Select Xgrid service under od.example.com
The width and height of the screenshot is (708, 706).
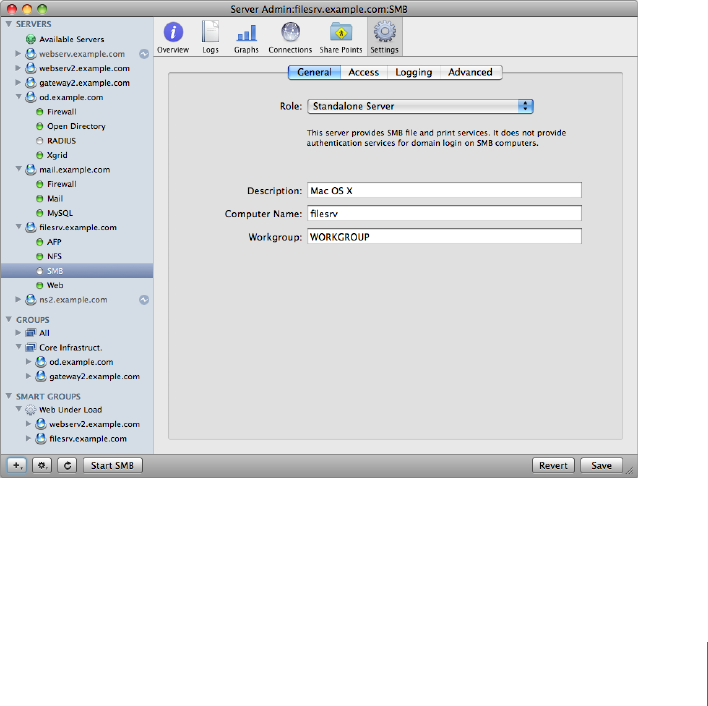coord(57,155)
